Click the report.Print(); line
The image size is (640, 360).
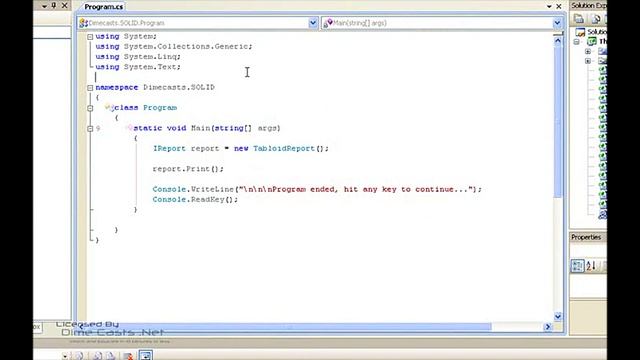tap(188, 169)
